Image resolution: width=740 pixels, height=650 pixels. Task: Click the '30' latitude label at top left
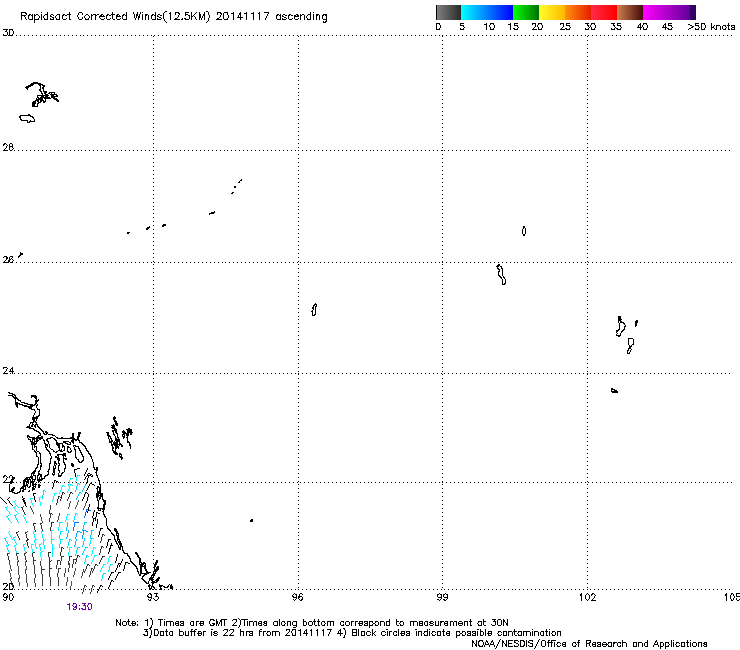coord(8,33)
